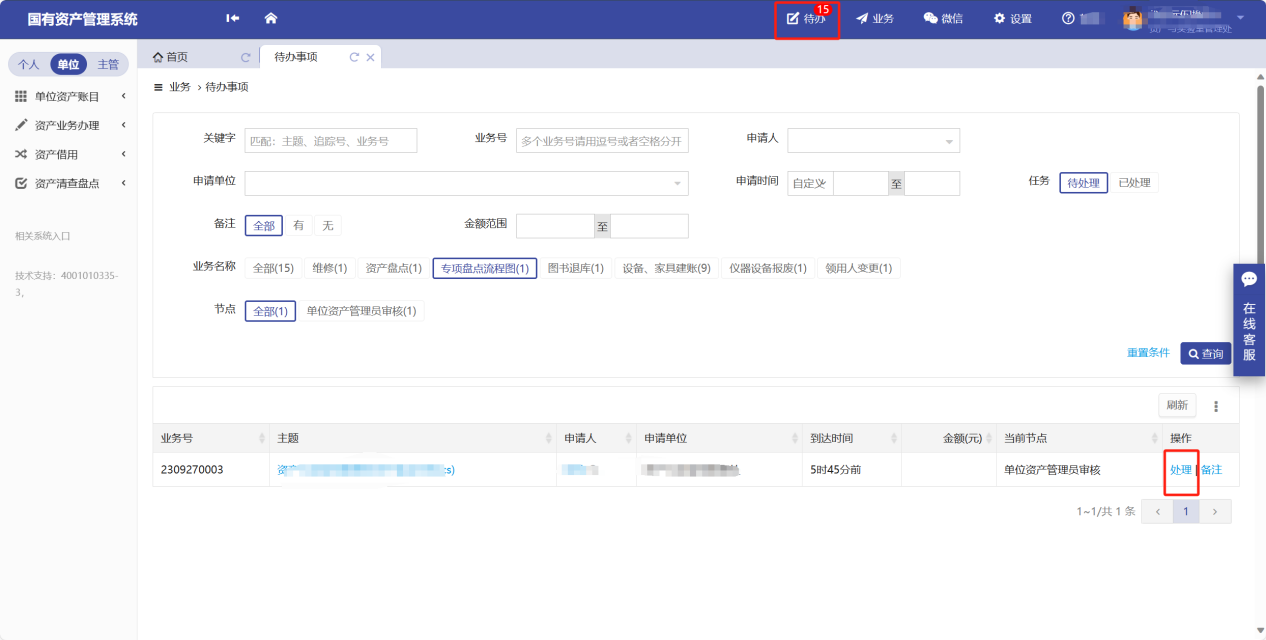Open the 在线客服 online support chat
This screenshot has width=1266, height=640.
click(x=1249, y=320)
